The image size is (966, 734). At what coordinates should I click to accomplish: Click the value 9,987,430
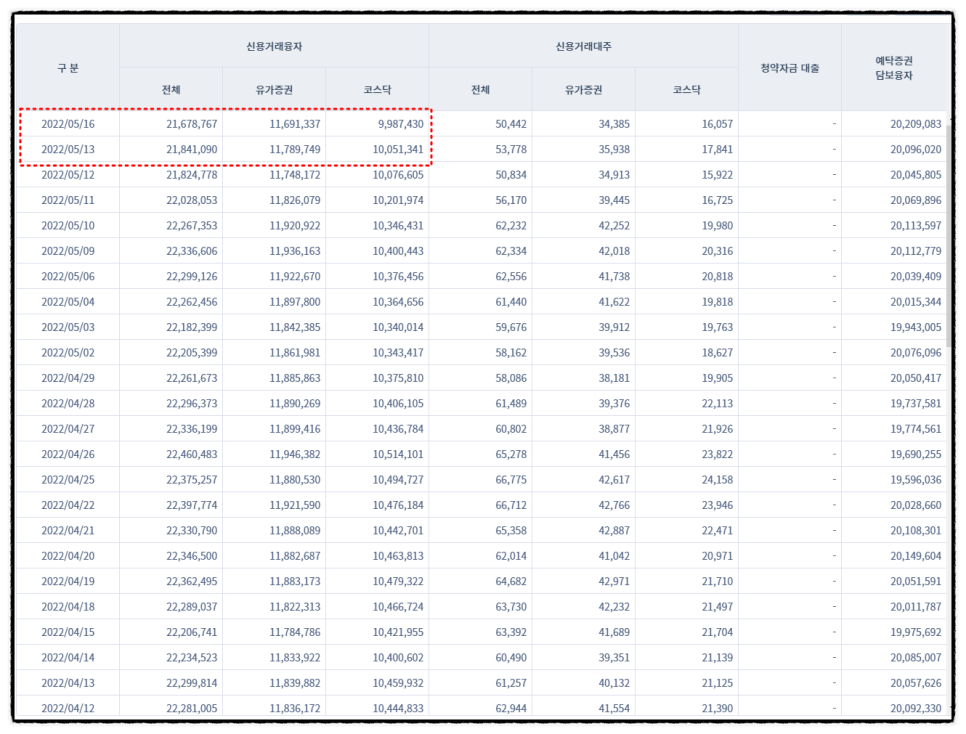click(x=400, y=124)
